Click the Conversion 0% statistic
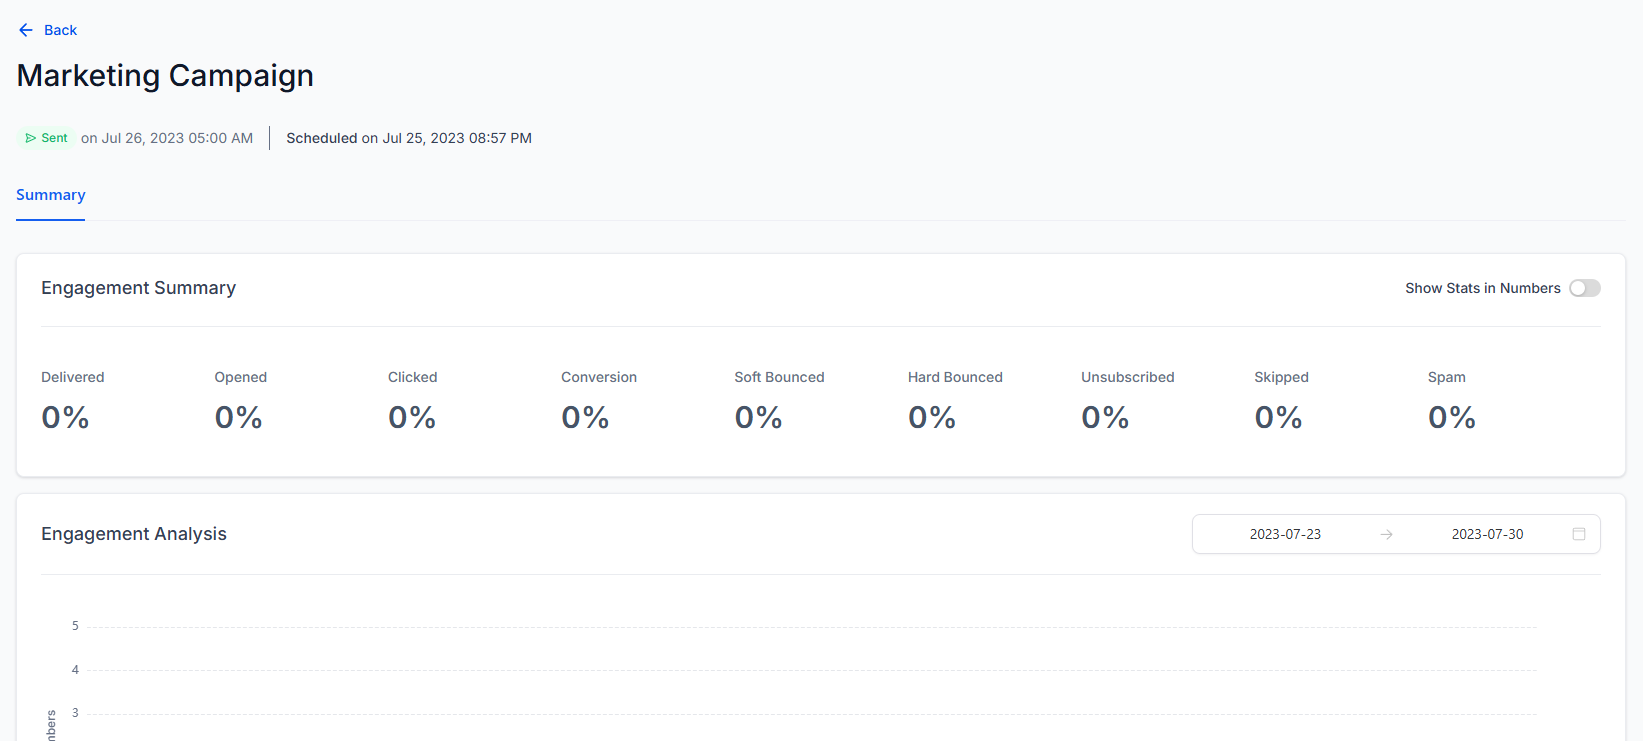This screenshot has width=1643, height=741. [x=585, y=417]
